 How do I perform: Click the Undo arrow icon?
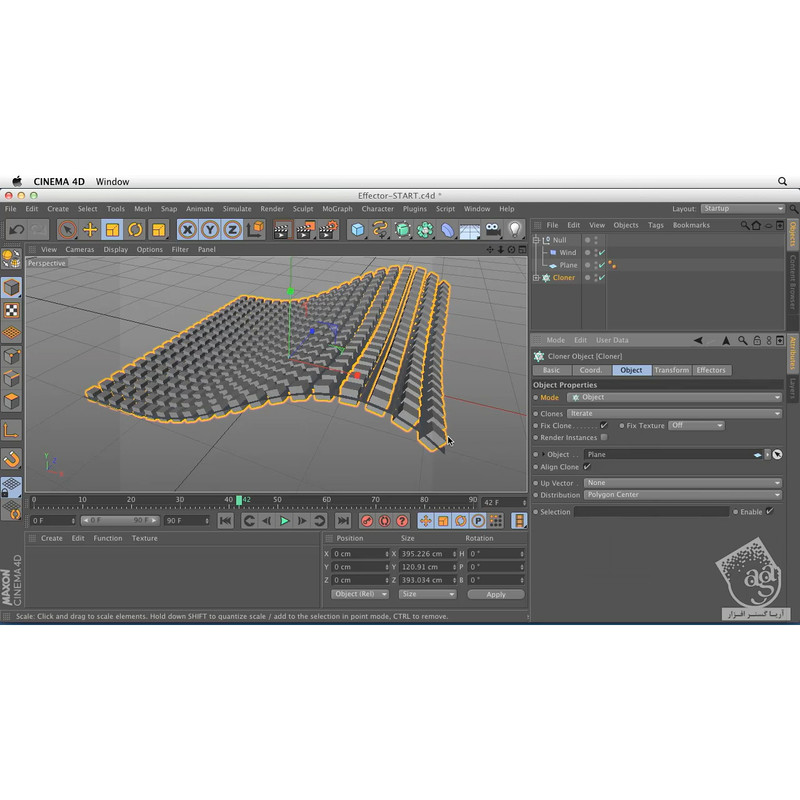(16, 230)
